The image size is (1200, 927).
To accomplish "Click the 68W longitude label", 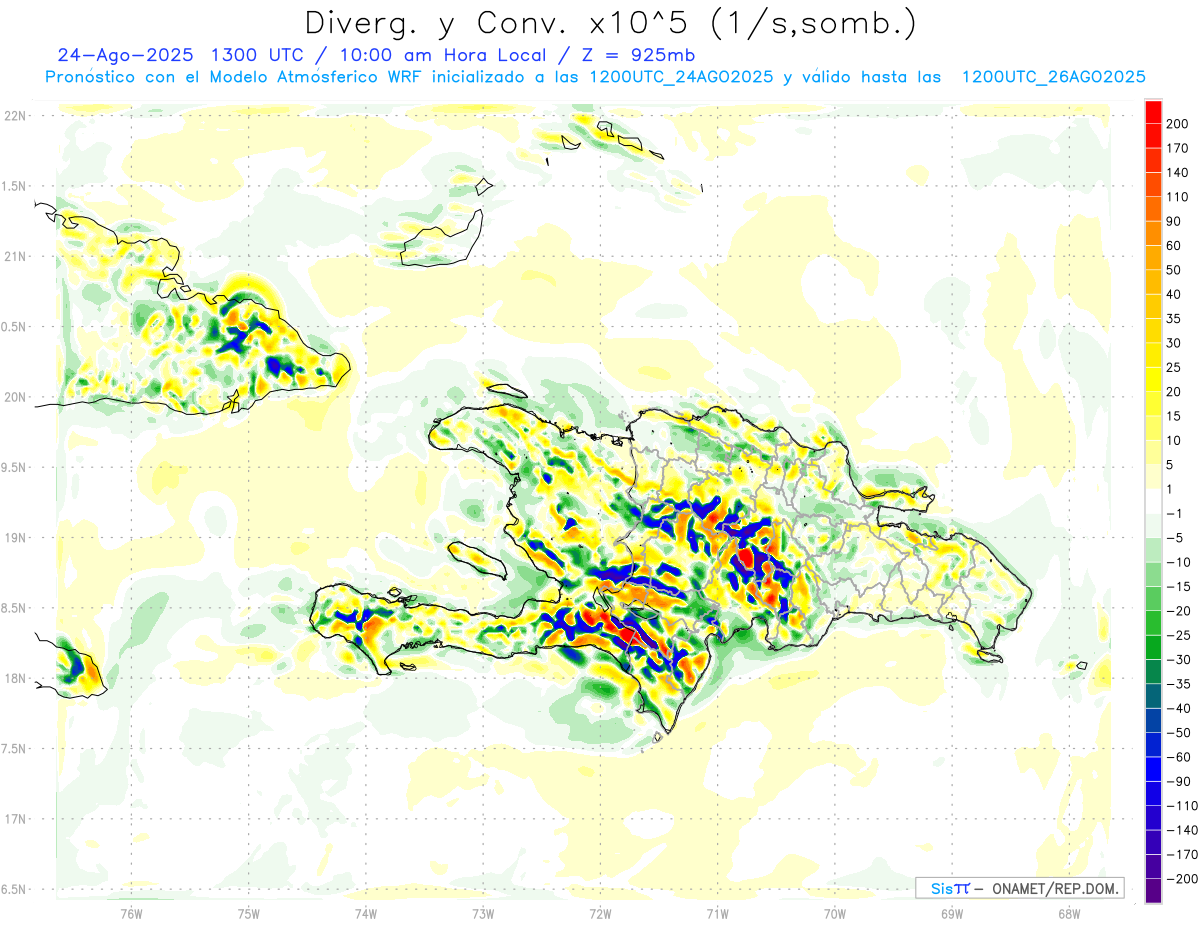I will click(x=1069, y=913).
